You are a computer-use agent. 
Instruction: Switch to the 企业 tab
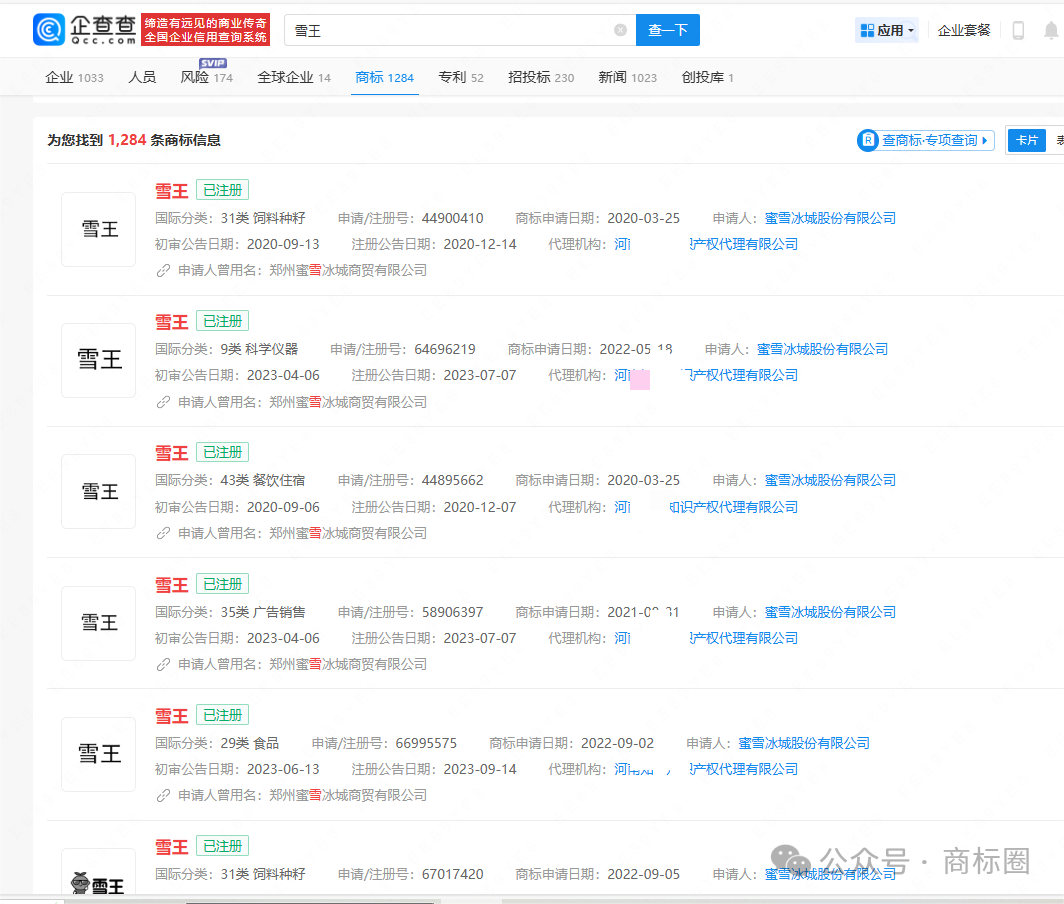pos(75,77)
